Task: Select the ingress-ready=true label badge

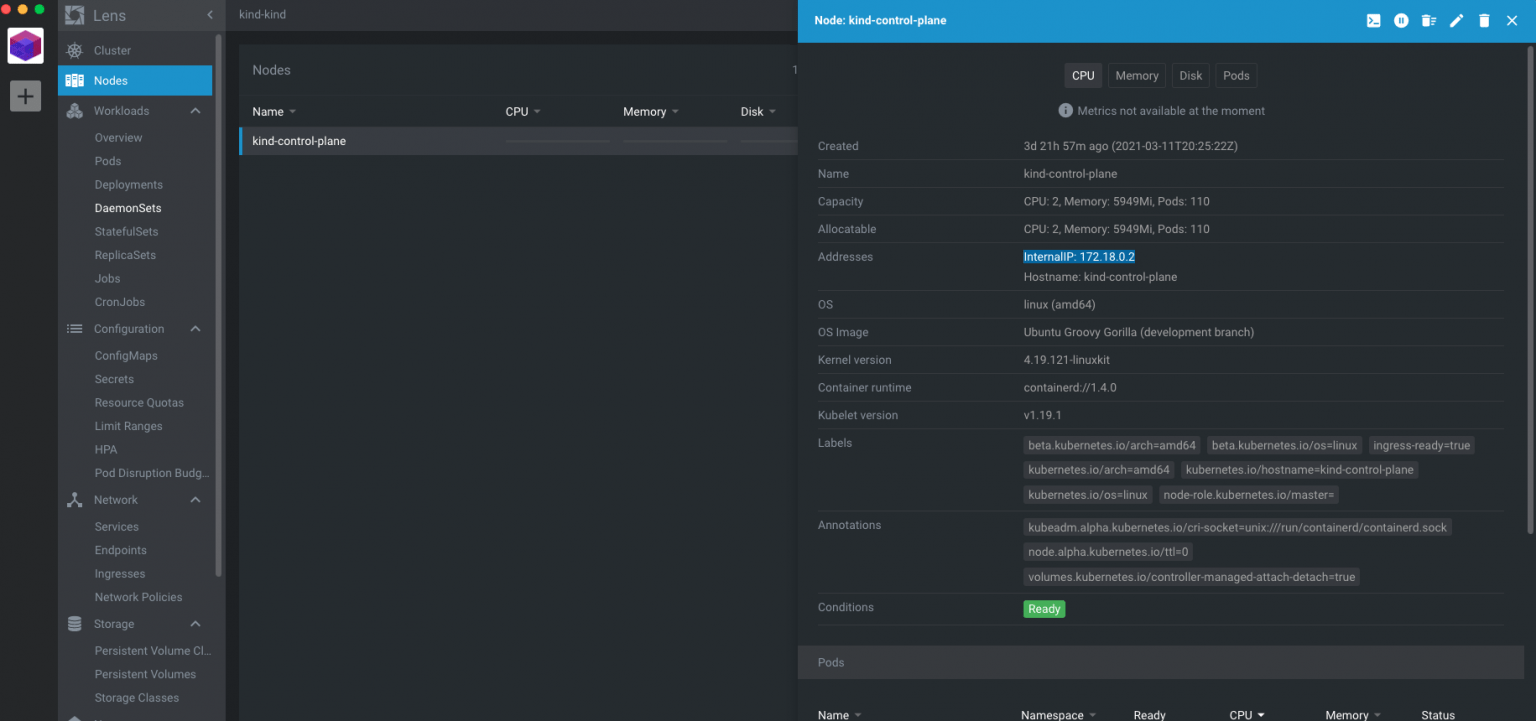Action: click(1422, 445)
